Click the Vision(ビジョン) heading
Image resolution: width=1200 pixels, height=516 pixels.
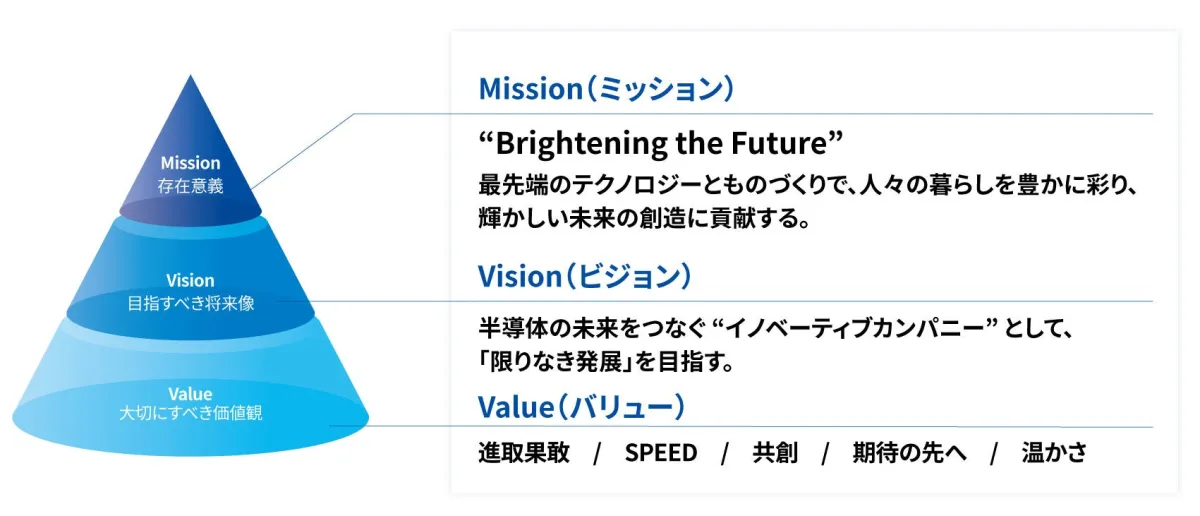point(585,276)
